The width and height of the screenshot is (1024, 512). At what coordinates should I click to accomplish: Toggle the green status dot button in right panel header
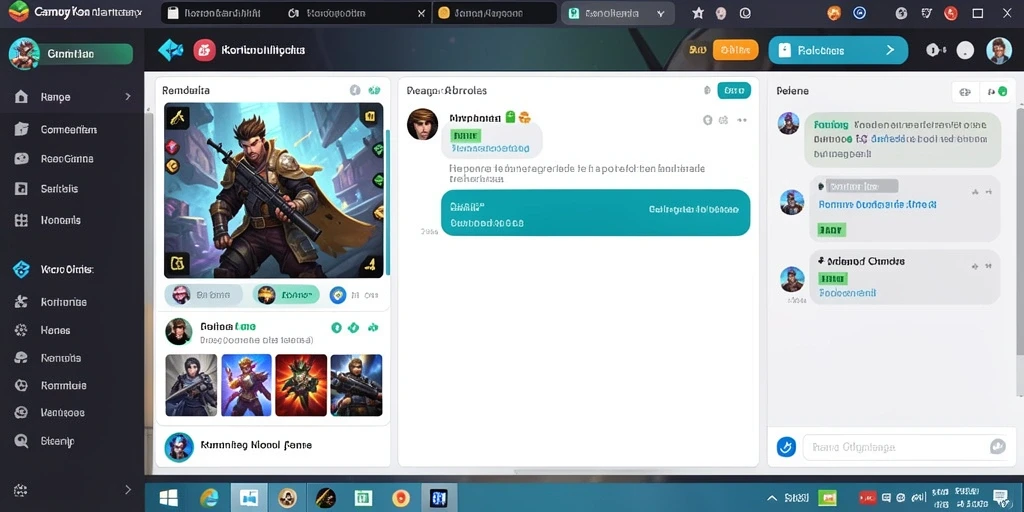tap(996, 92)
